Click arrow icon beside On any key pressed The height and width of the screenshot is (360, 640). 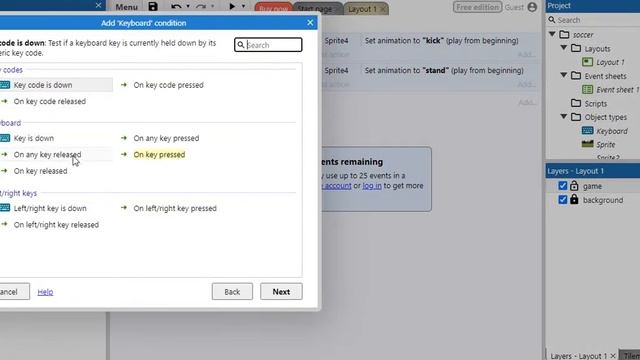click(x=124, y=138)
